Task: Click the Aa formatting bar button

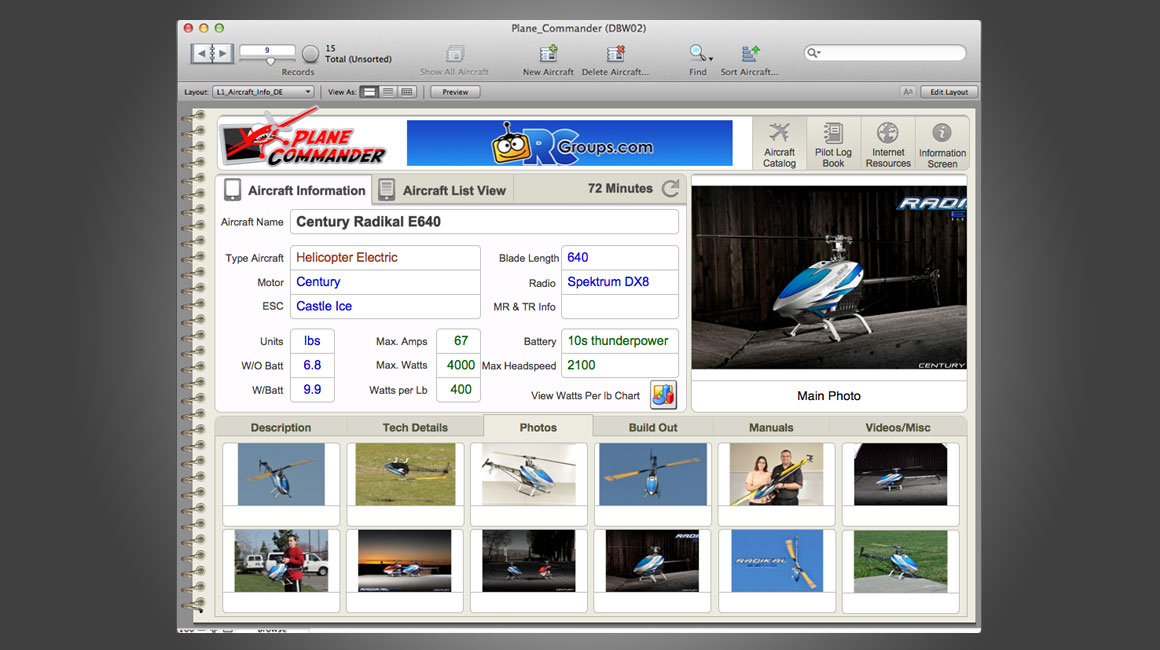Action: (908, 92)
